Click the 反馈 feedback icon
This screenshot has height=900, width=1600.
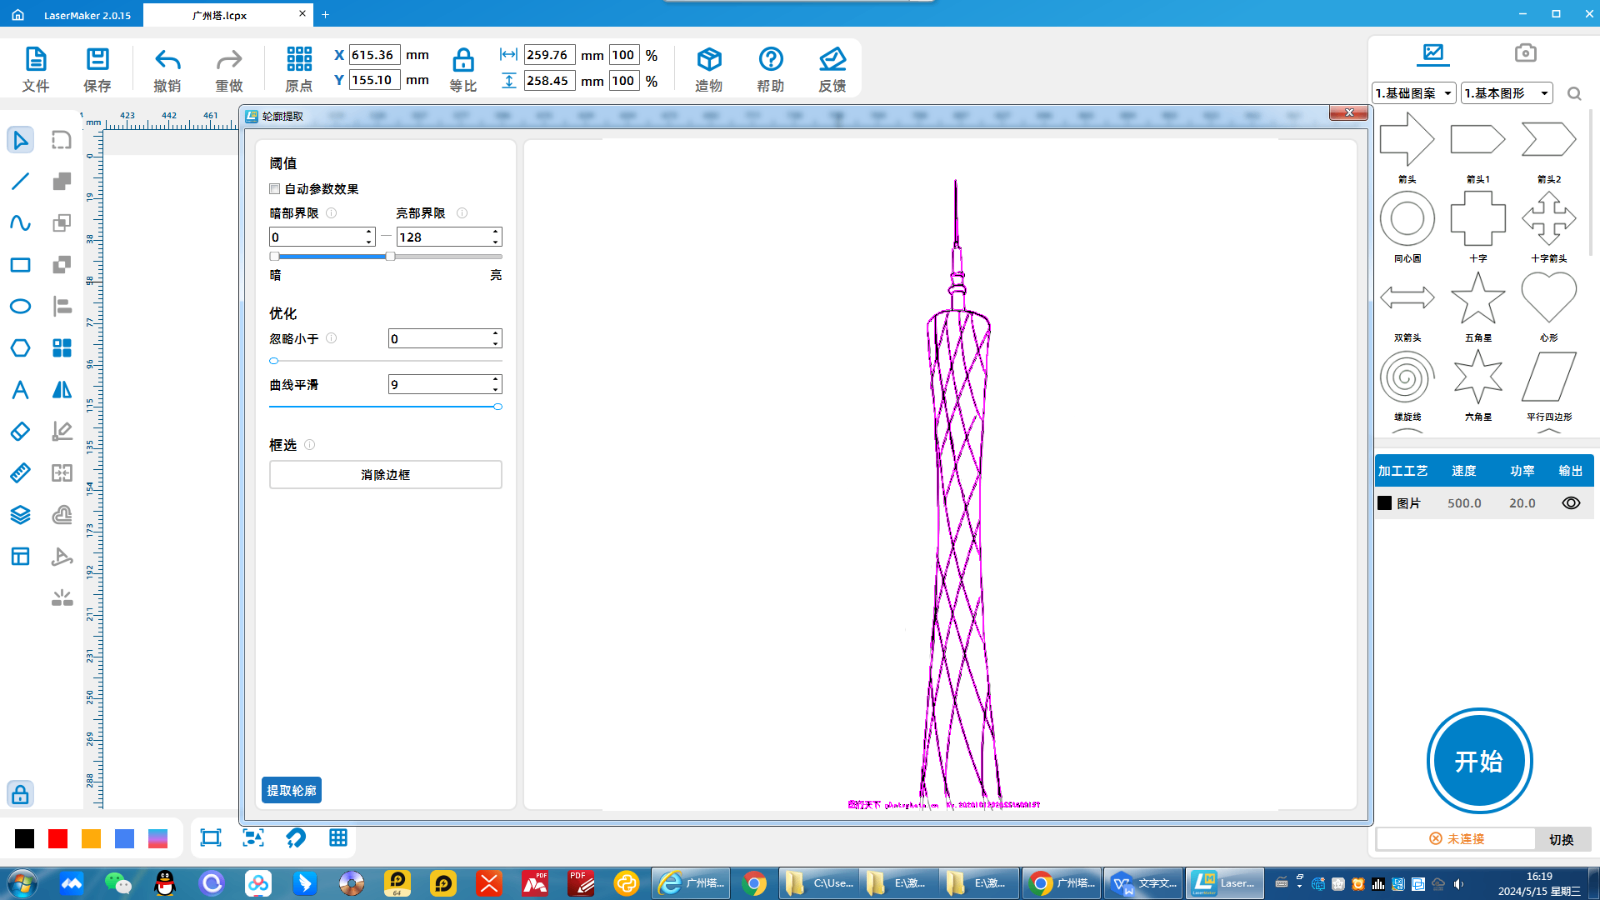point(832,60)
